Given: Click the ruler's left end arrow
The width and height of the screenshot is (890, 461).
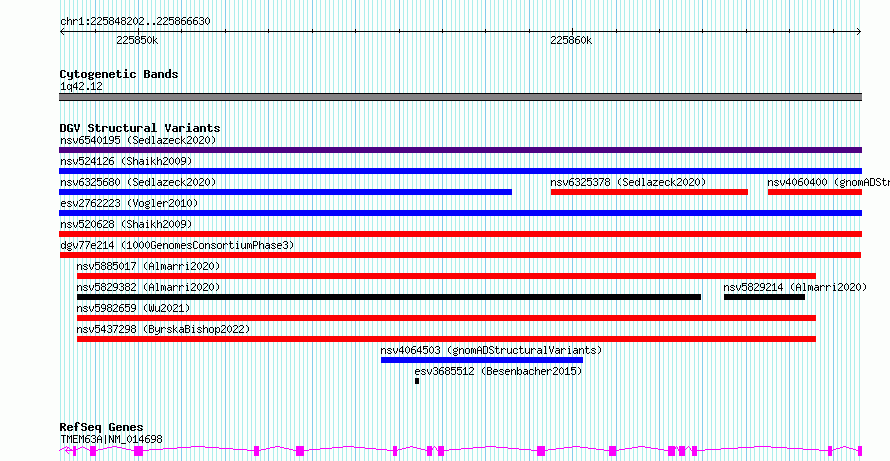Looking at the screenshot, I should tap(62, 32).
